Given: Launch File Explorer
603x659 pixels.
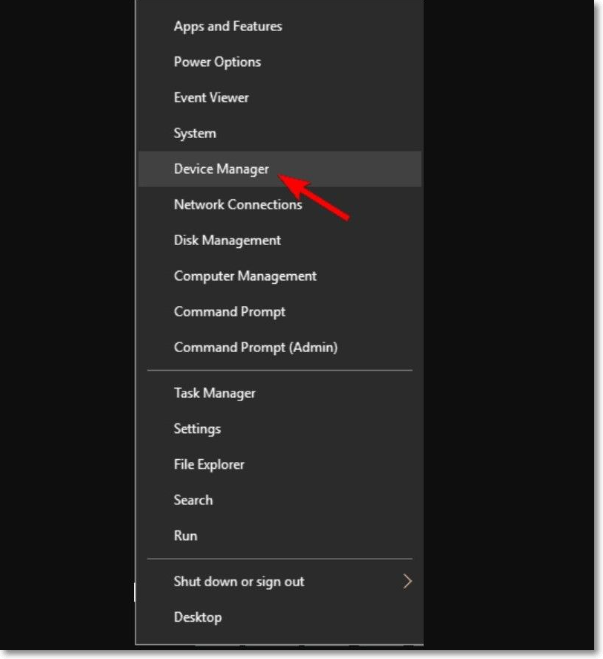Looking at the screenshot, I should click(x=209, y=464).
